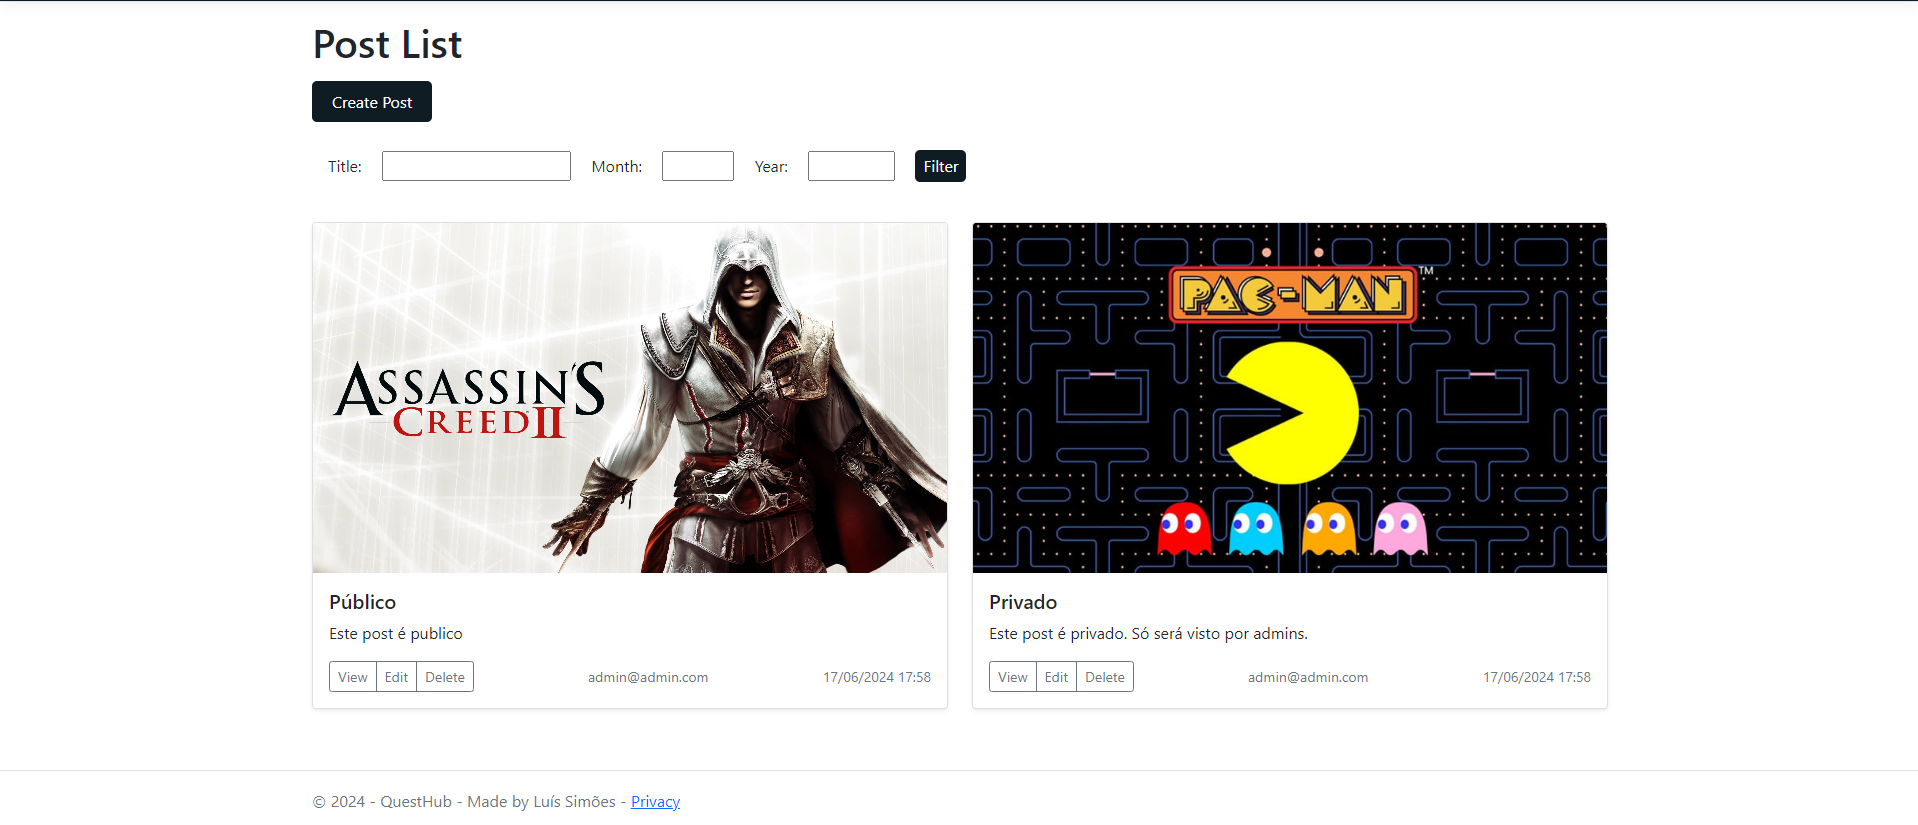Click the Privado post title

(x=1022, y=602)
